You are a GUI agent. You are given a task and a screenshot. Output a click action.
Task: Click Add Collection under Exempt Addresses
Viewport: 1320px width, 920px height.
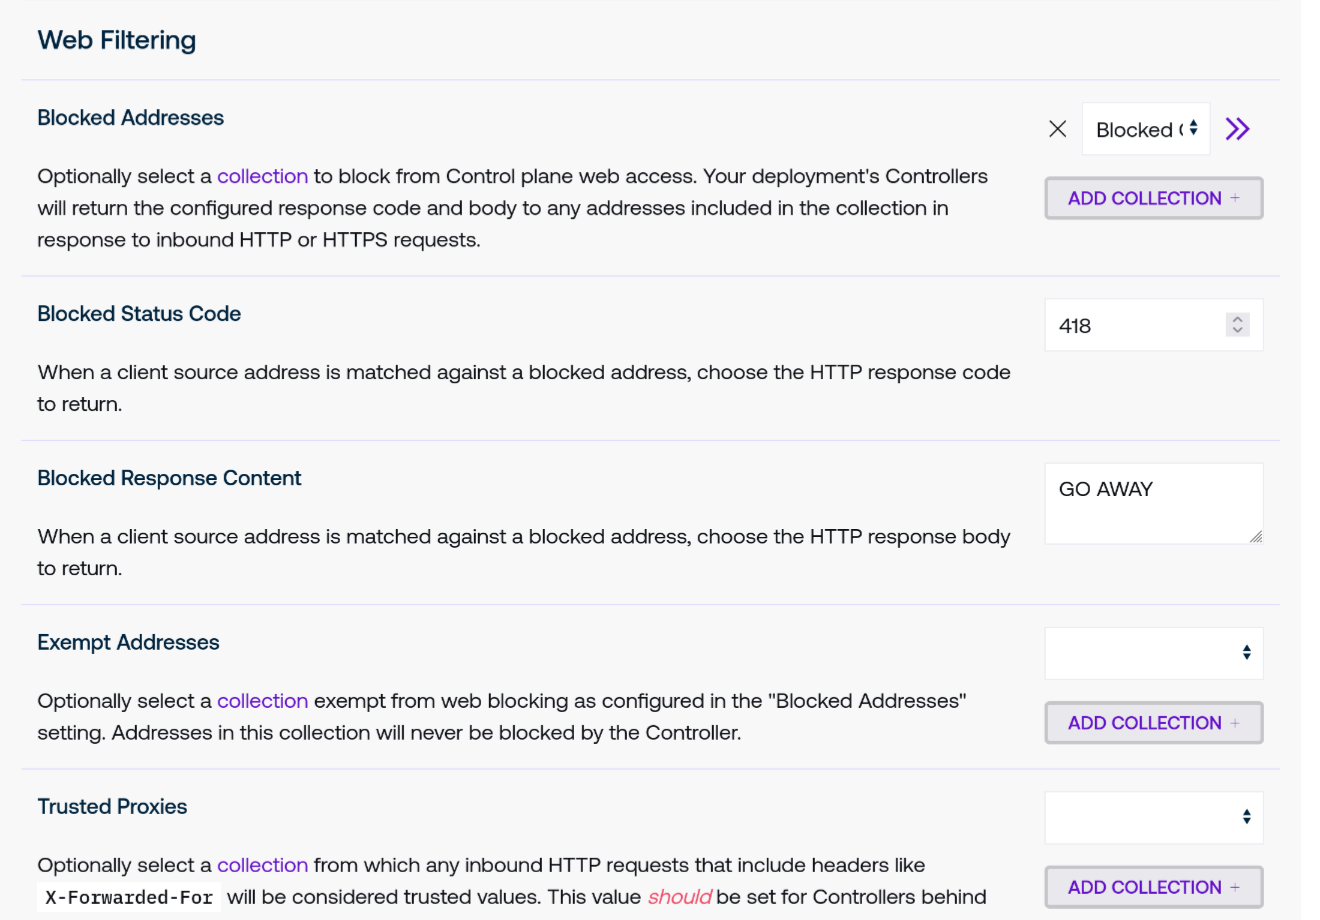[1153, 723]
